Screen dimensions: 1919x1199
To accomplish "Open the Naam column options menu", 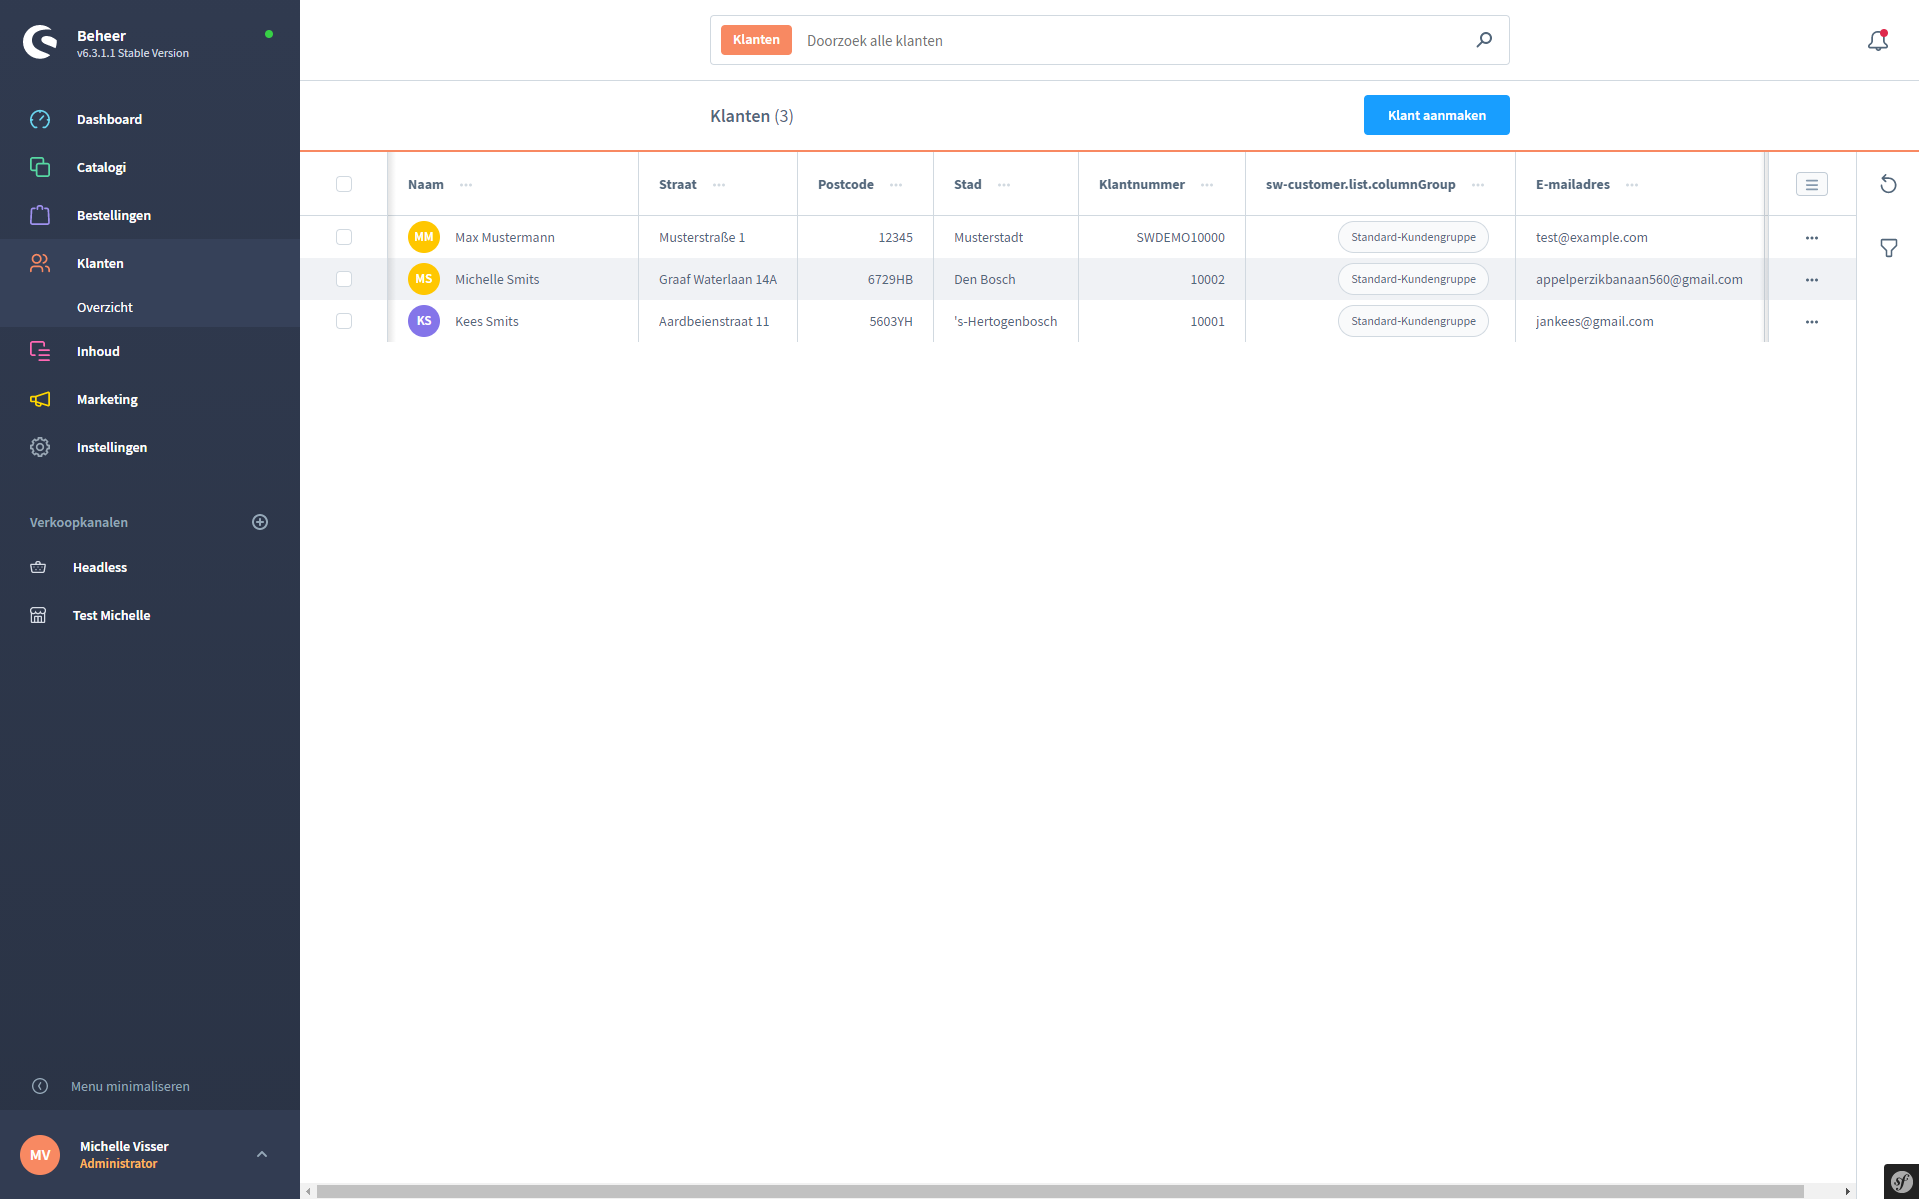I will click(466, 185).
